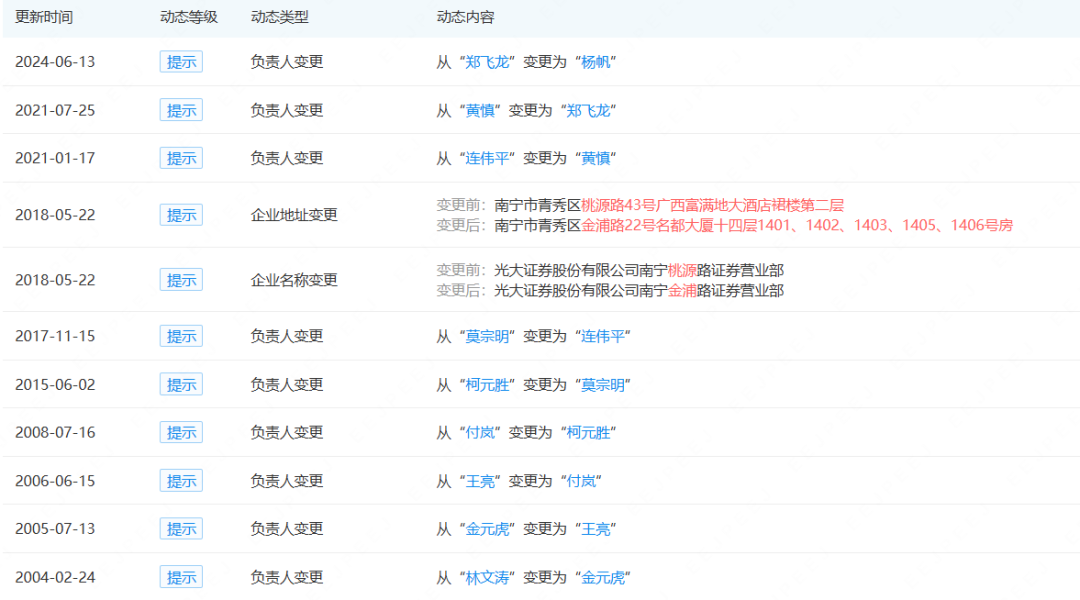
Task: Open 金元虎 link in 2004-02-24 row
Action: tap(603, 577)
